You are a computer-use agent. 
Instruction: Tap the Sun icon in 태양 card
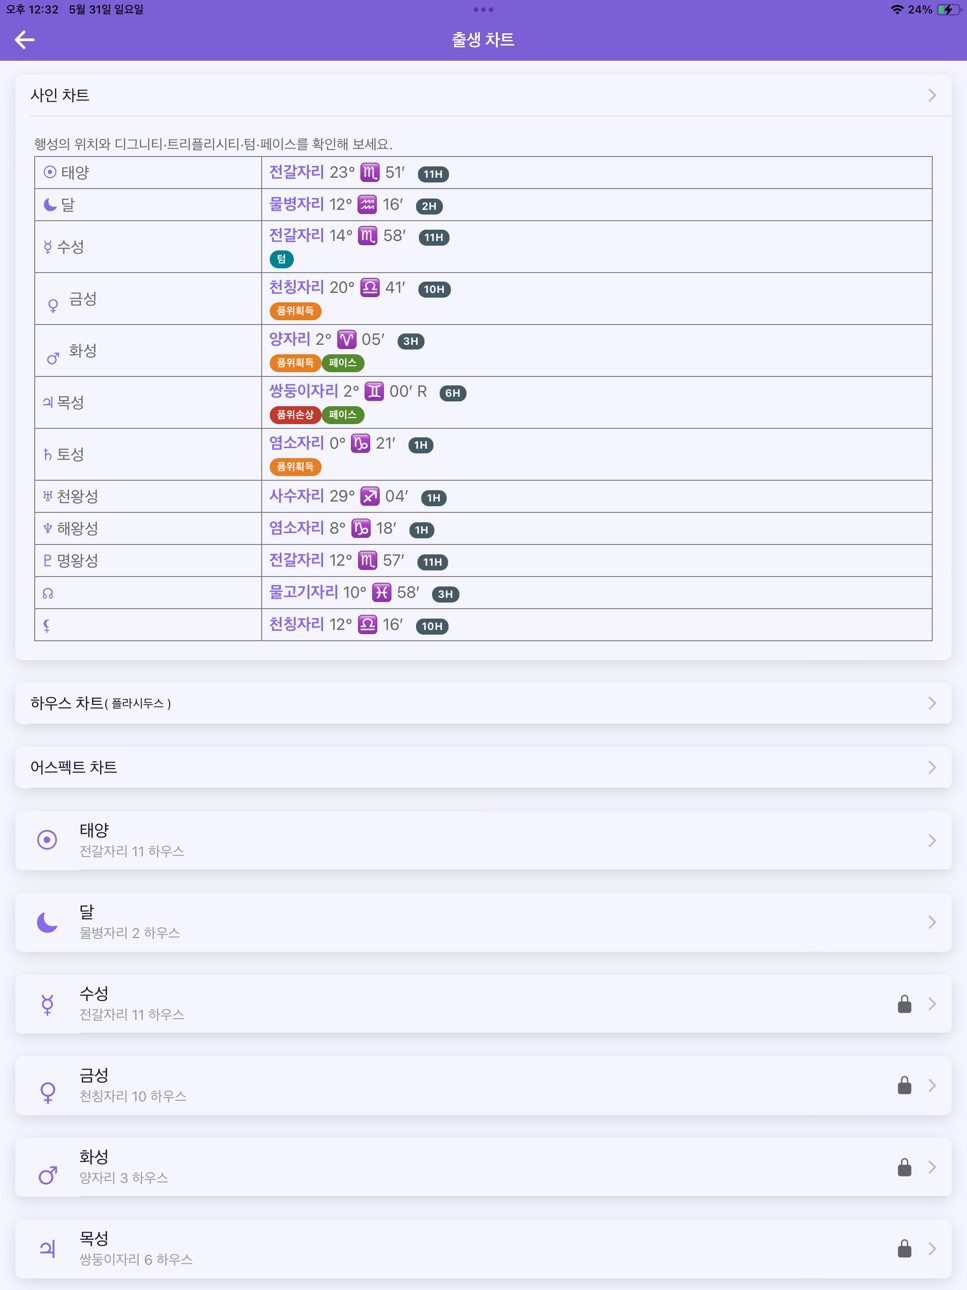click(x=47, y=840)
